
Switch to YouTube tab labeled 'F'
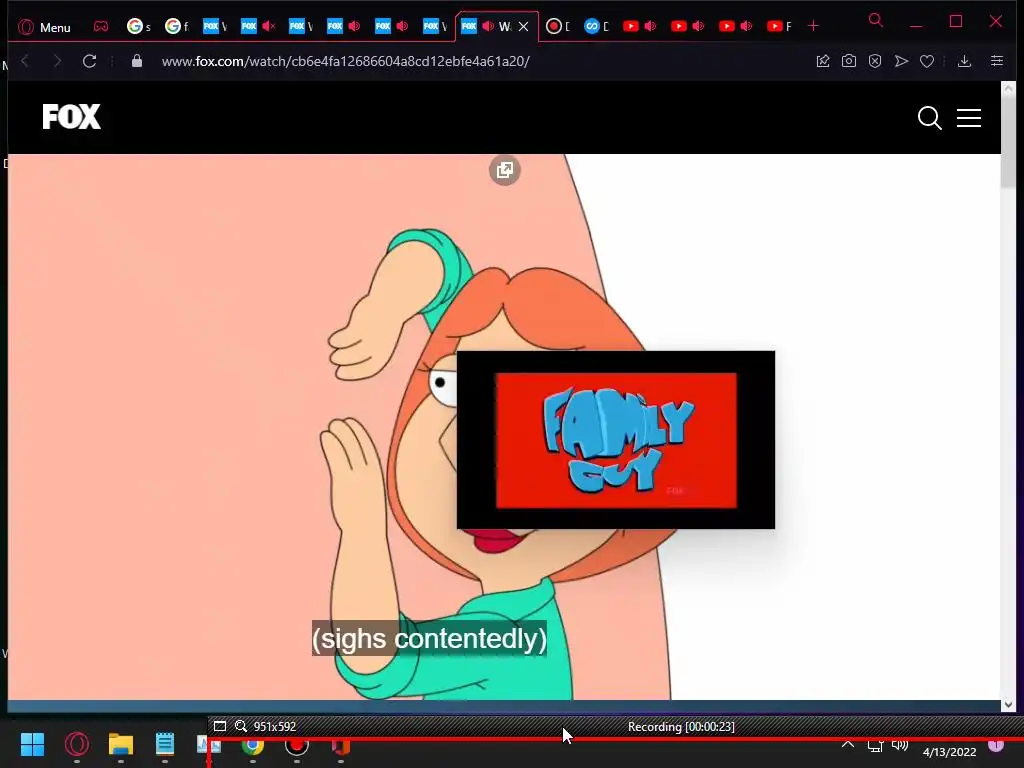779,26
